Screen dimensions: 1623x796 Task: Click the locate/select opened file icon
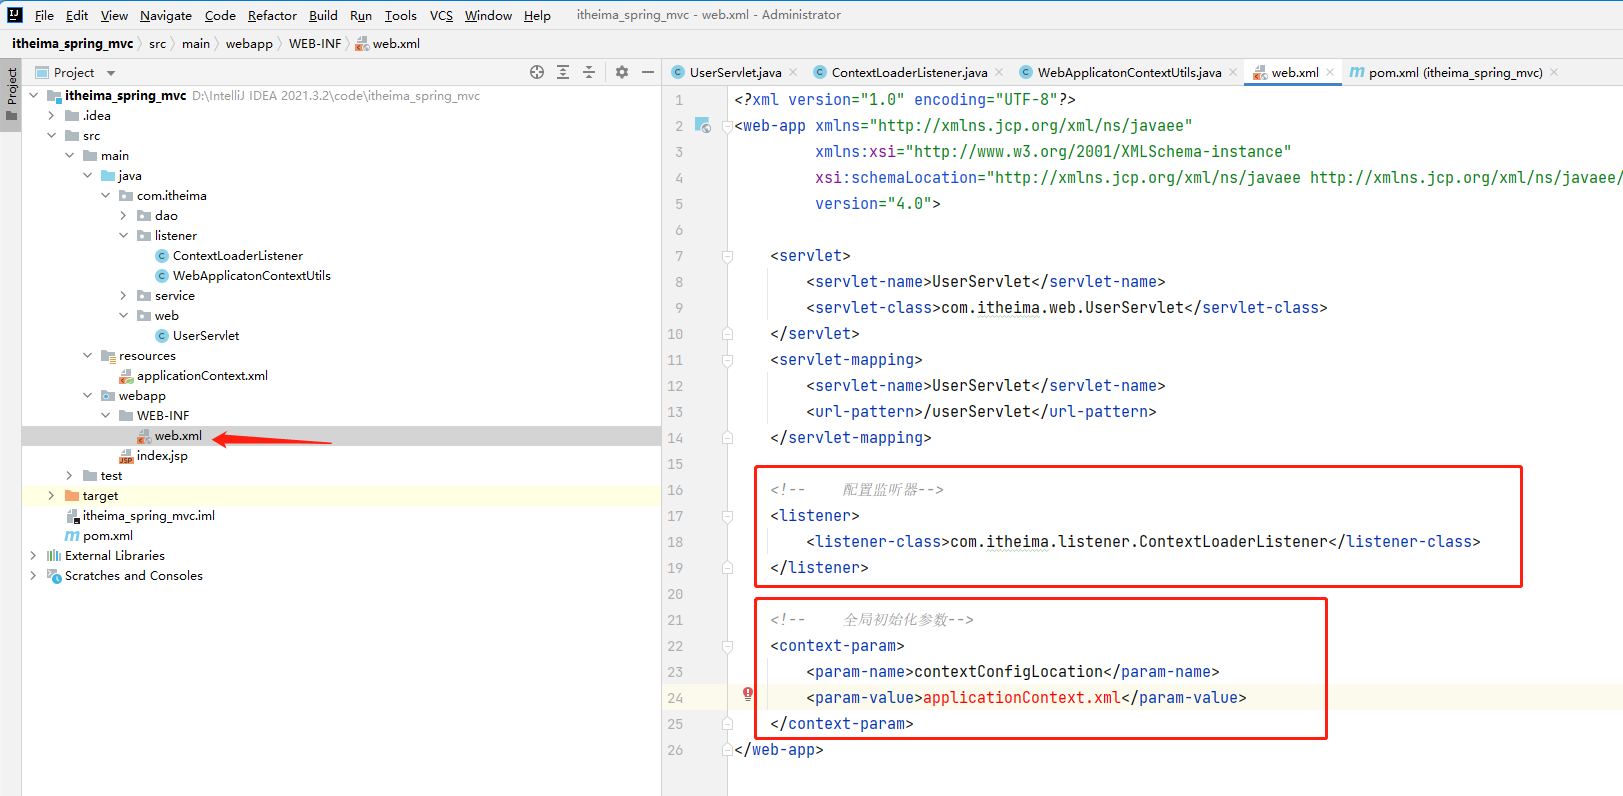(537, 72)
